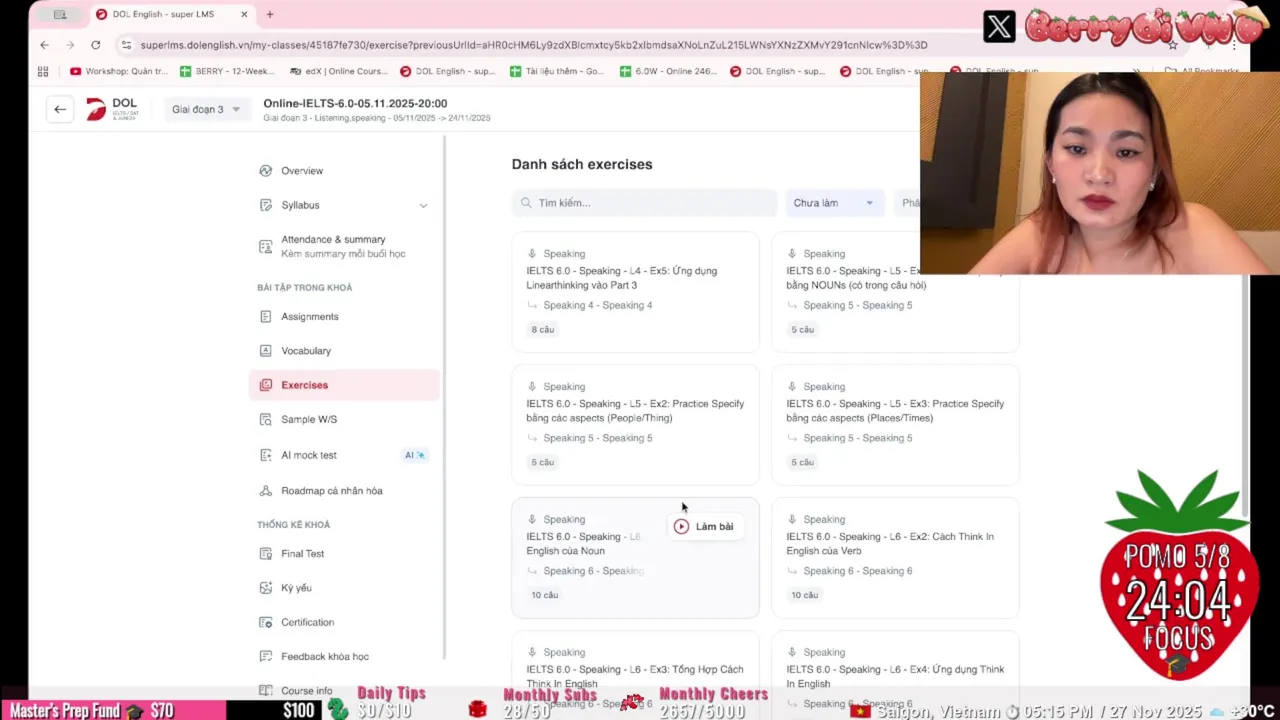
Task: Click the browser back arrow
Action: click(44, 45)
